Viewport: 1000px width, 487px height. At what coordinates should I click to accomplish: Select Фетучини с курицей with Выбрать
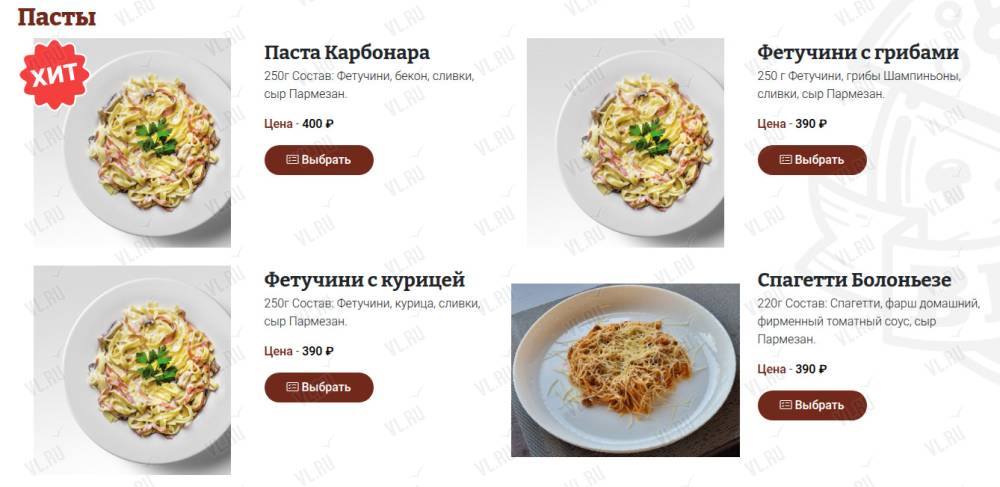(x=319, y=387)
